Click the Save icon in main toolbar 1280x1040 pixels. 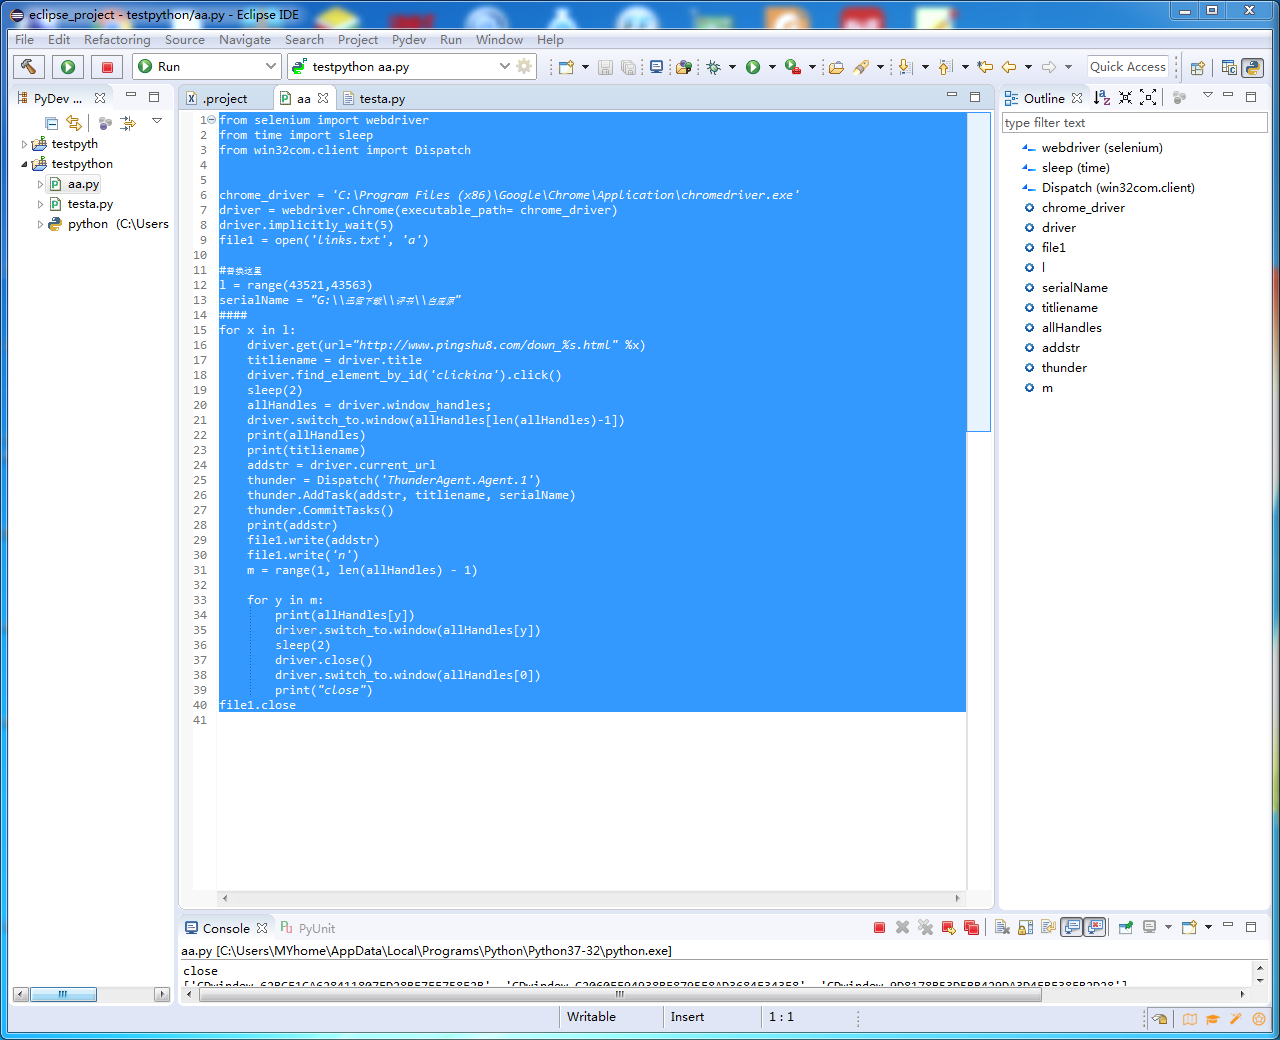tap(605, 67)
